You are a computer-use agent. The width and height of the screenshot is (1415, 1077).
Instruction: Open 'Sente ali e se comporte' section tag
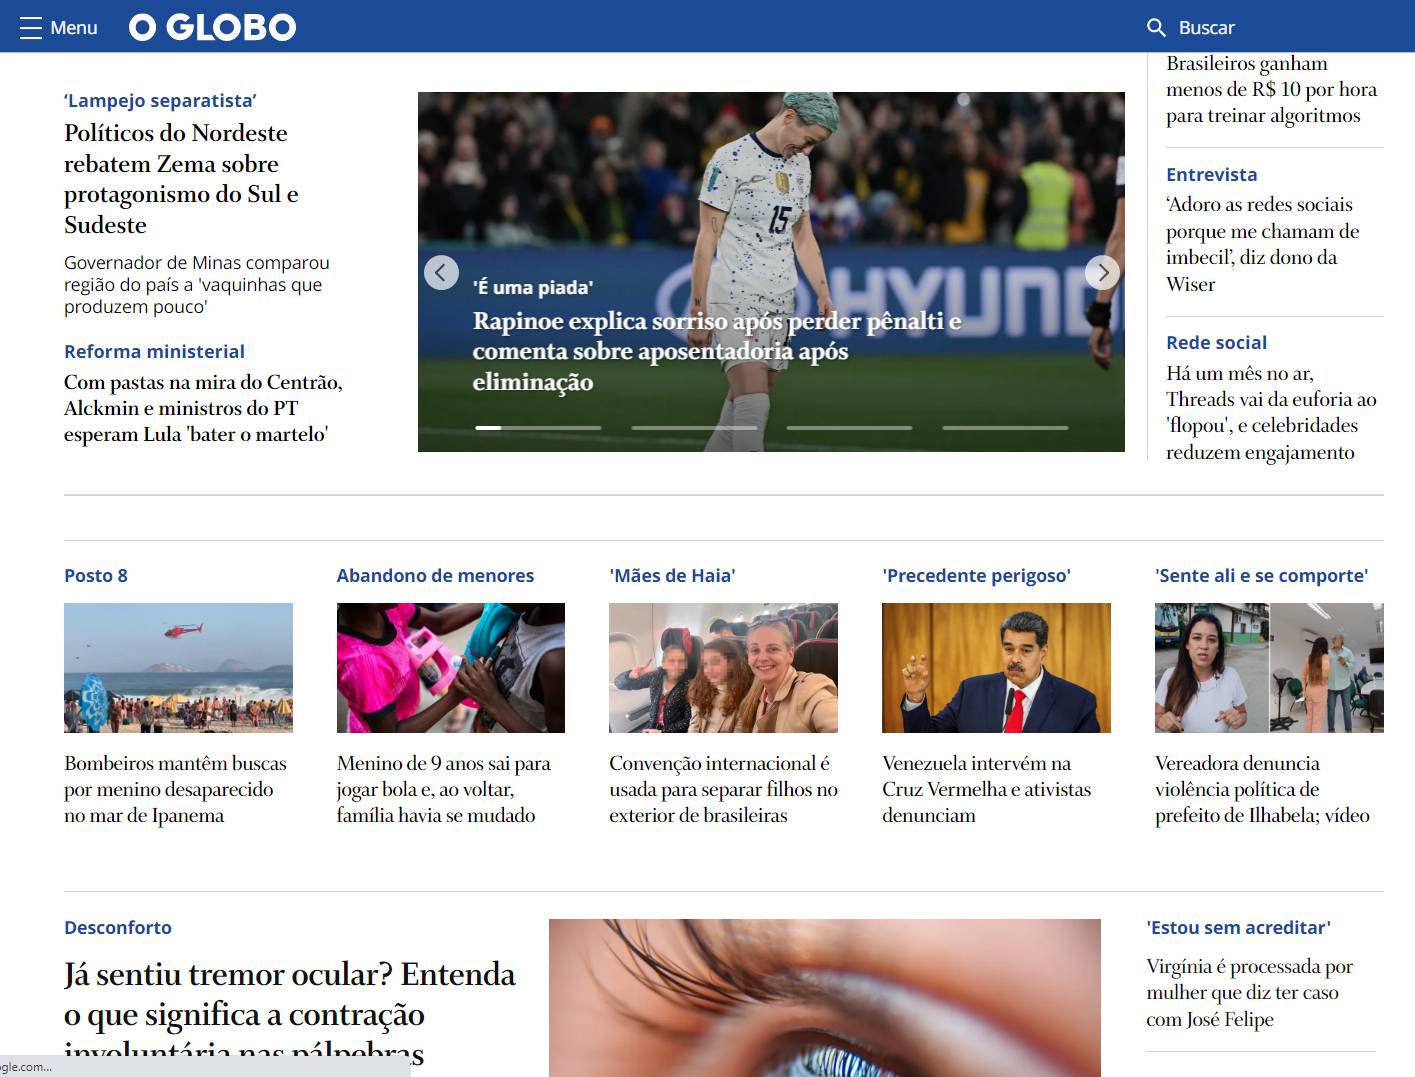(x=1261, y=575)
